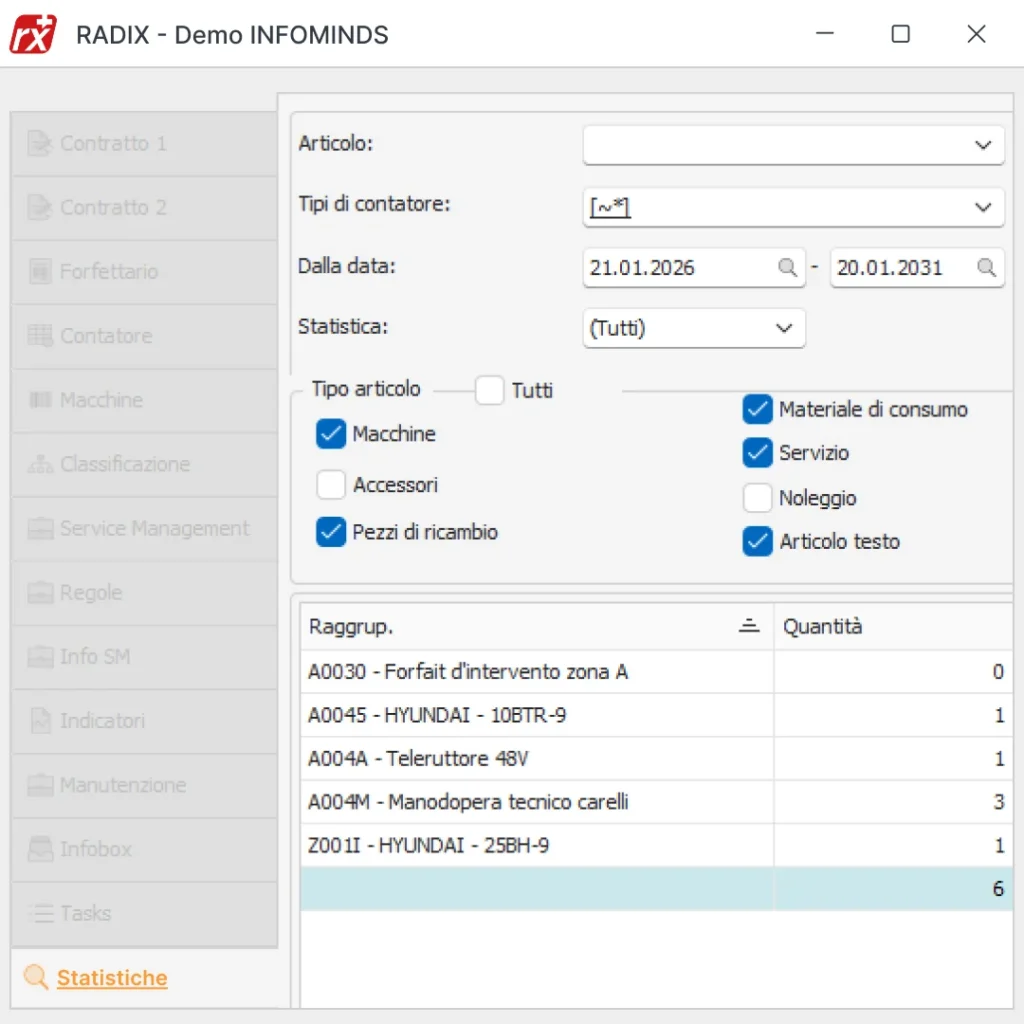Expand the Articolo dropdown
1024x1024 pixels.
[x=982, y=145]
